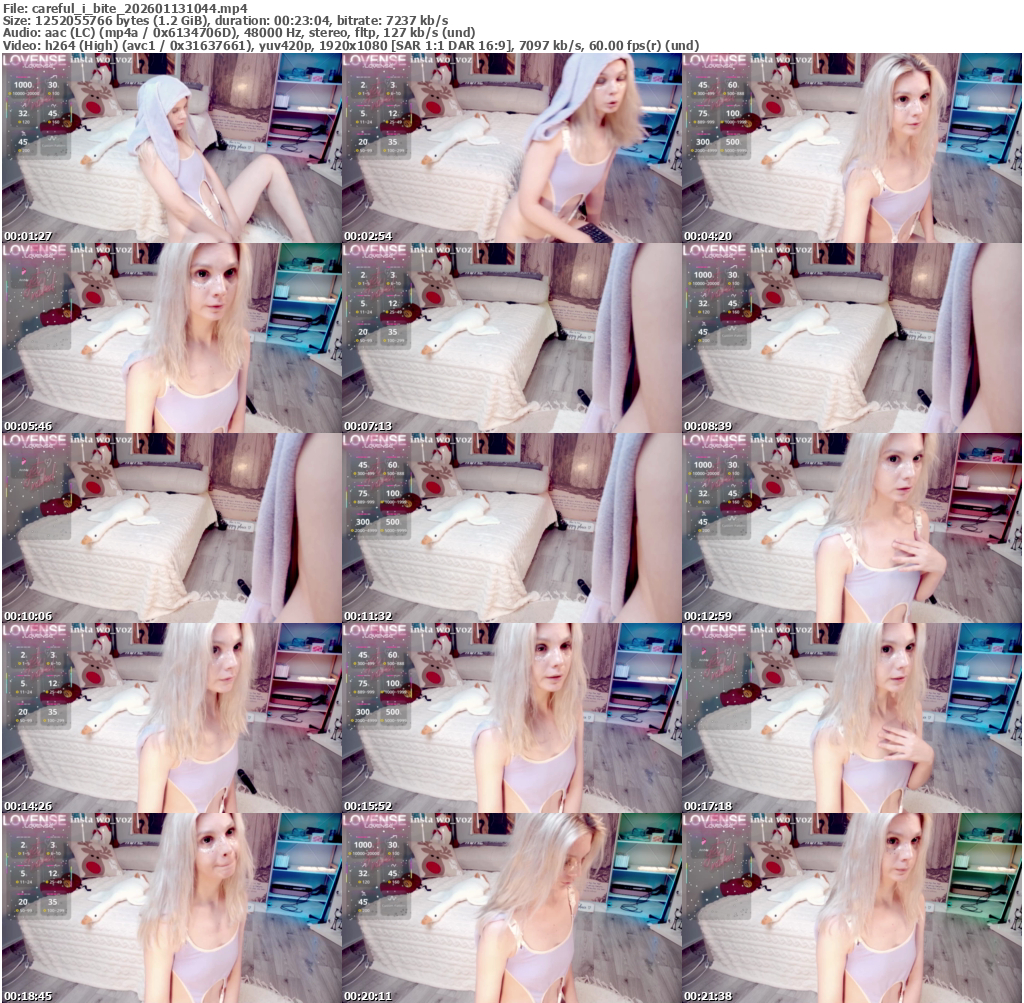Click the 'Audio: aac (LC)' header line

tap(239, 33)
